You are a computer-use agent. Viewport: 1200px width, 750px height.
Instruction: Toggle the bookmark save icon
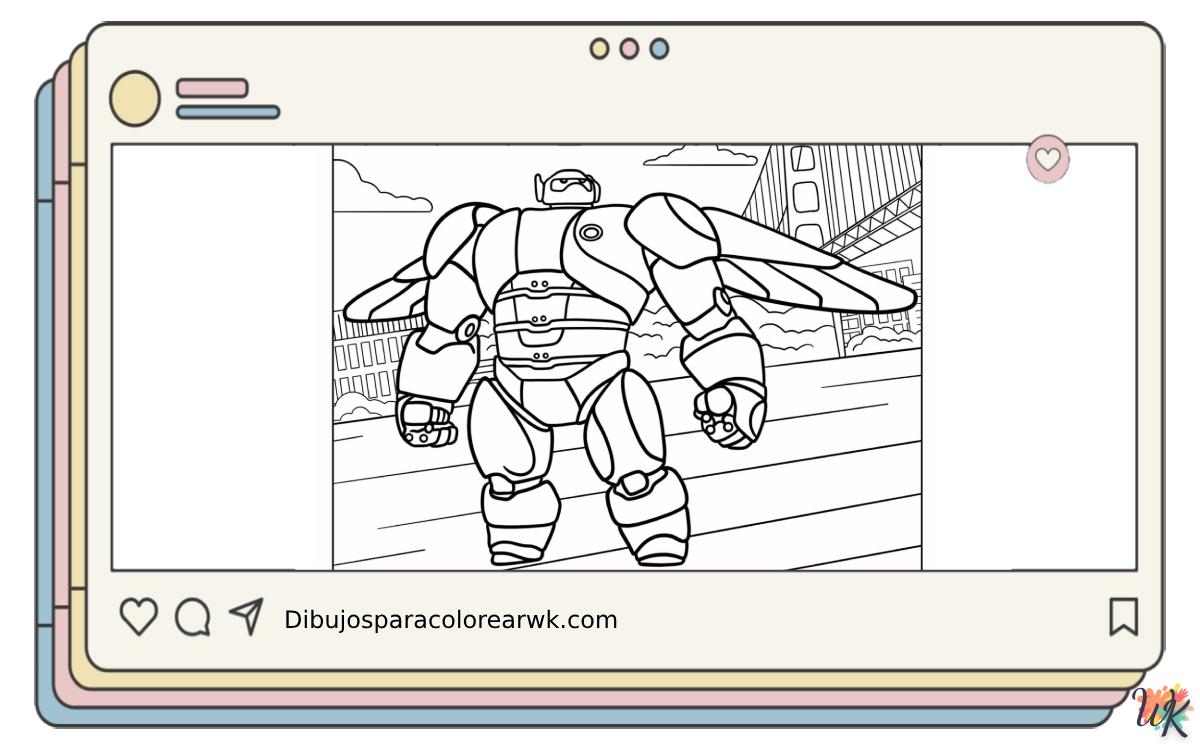[x=1123, y=617]
